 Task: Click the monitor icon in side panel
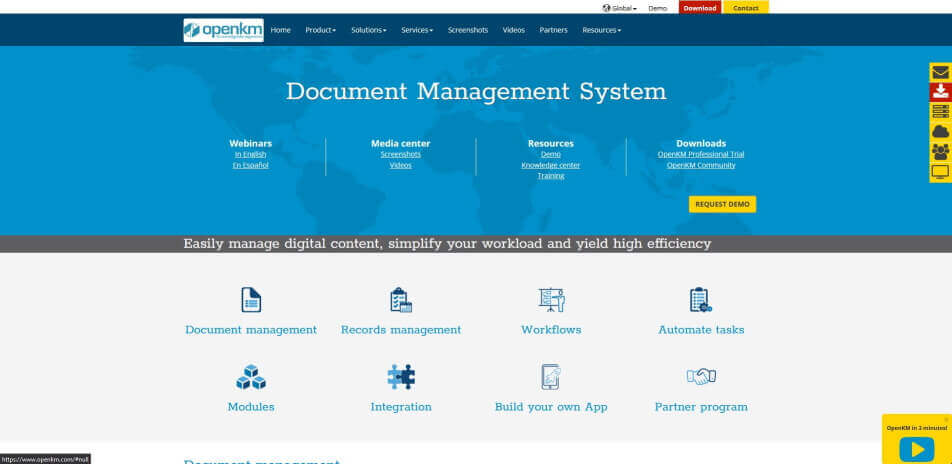click(940, 172)
